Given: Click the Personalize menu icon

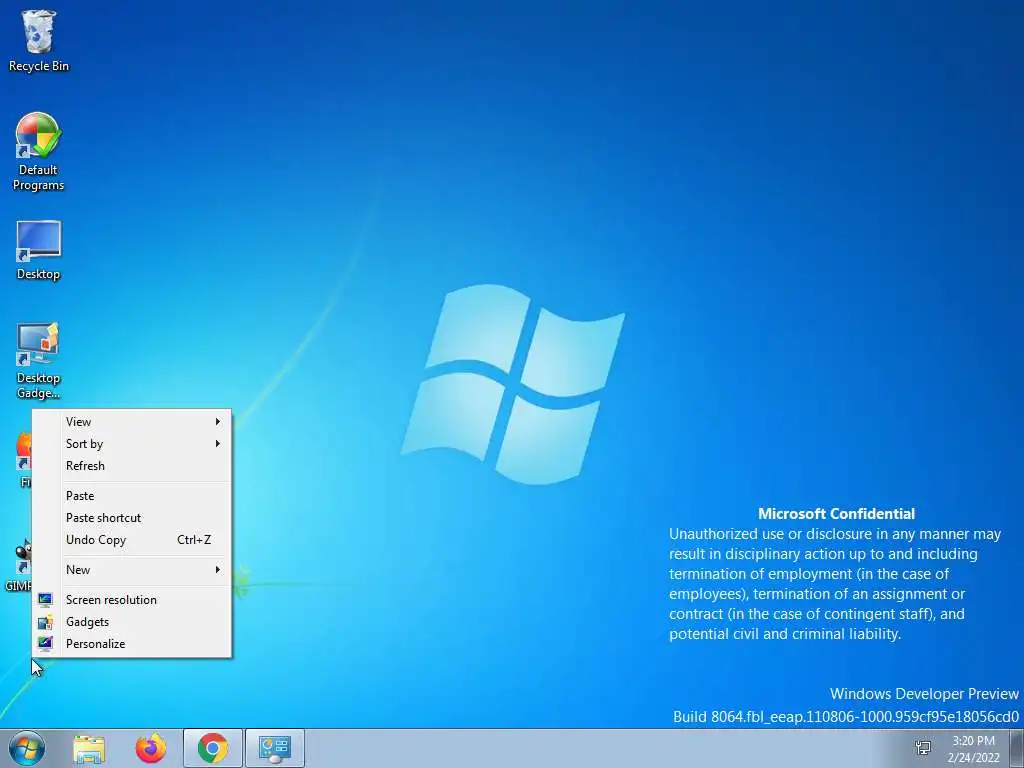Looking at the screenshot, I should coord(45,643).
